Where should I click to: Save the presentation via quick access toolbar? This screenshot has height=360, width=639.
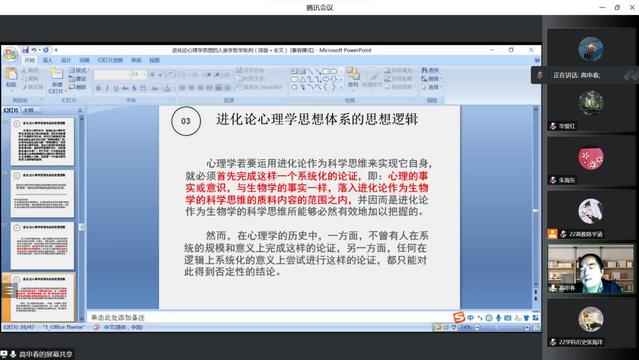(x=26, y=50)
